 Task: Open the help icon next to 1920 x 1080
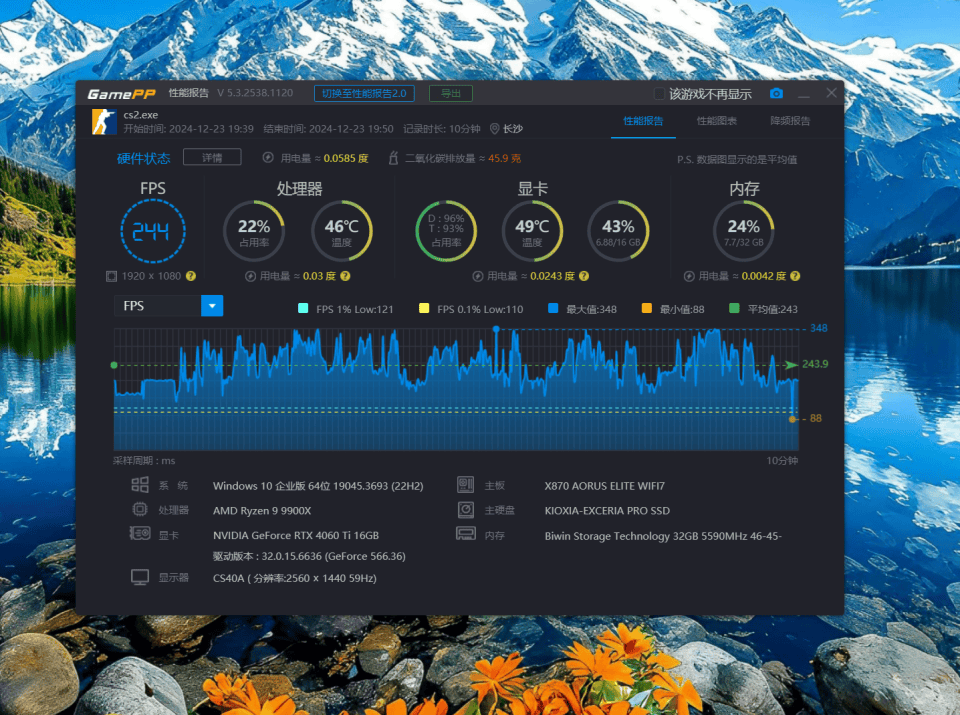point(191,276)
